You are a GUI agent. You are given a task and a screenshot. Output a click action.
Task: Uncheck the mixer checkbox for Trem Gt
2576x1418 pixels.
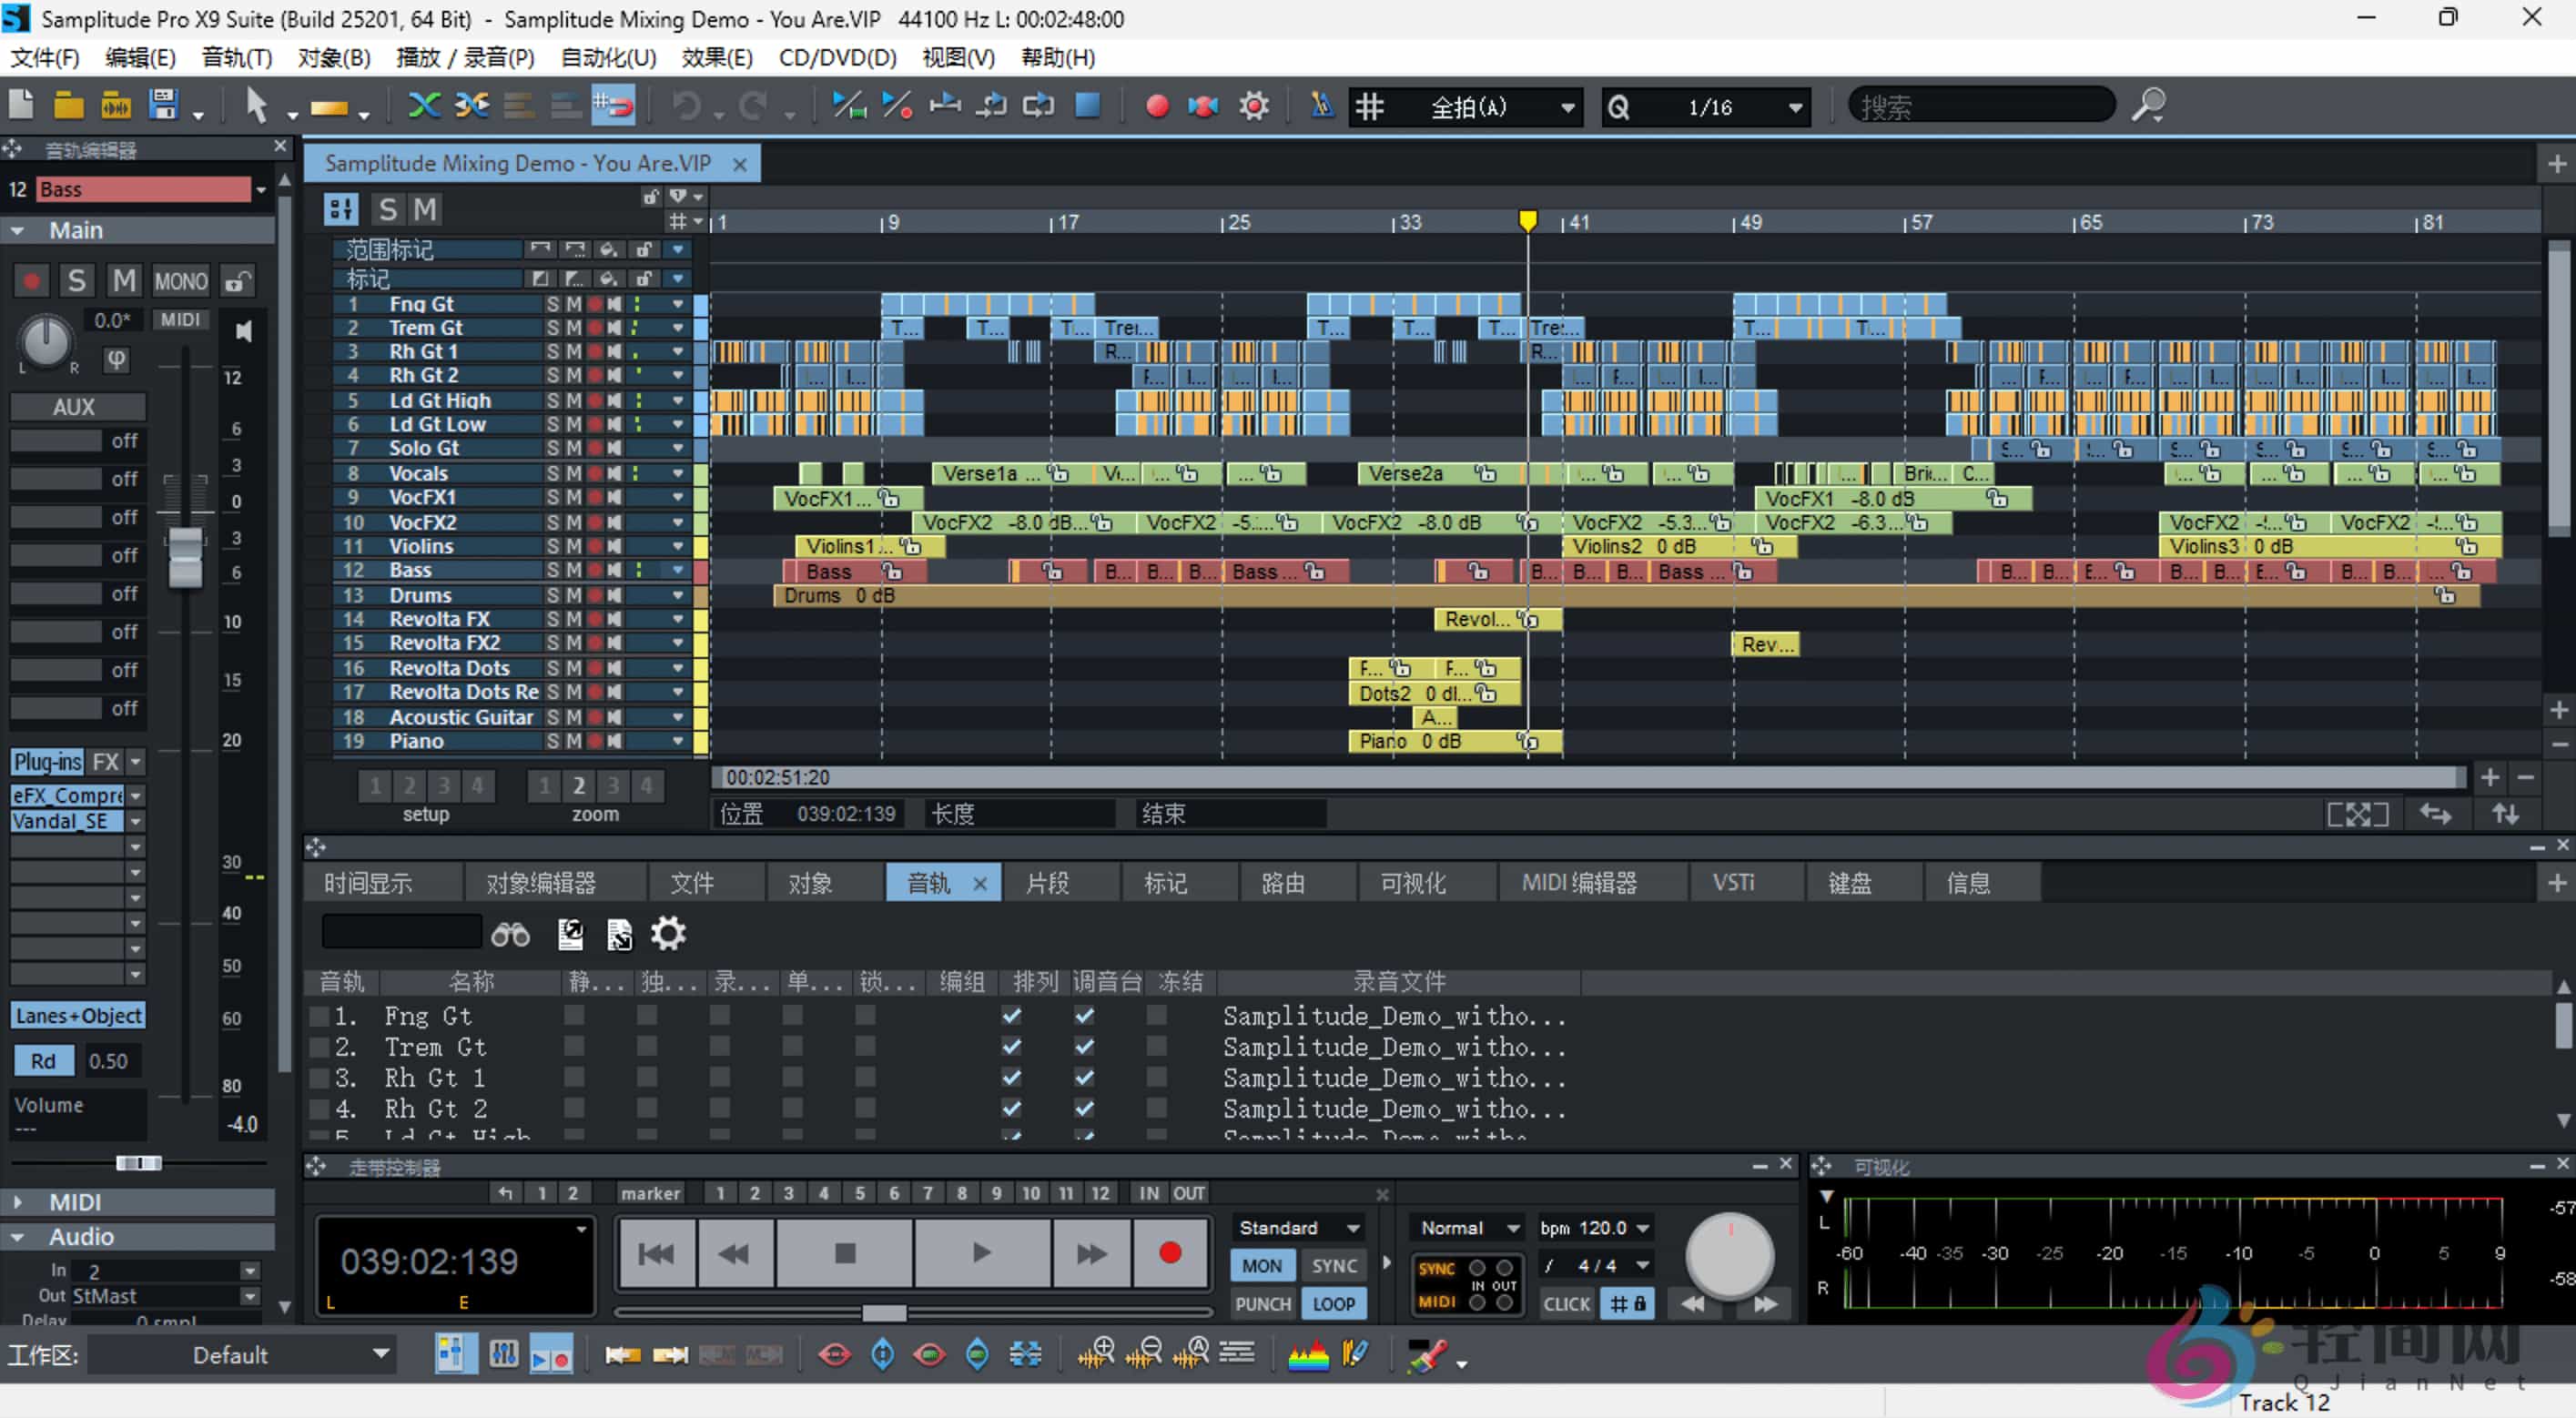pyautogui.click(x=1085, y=1047)
